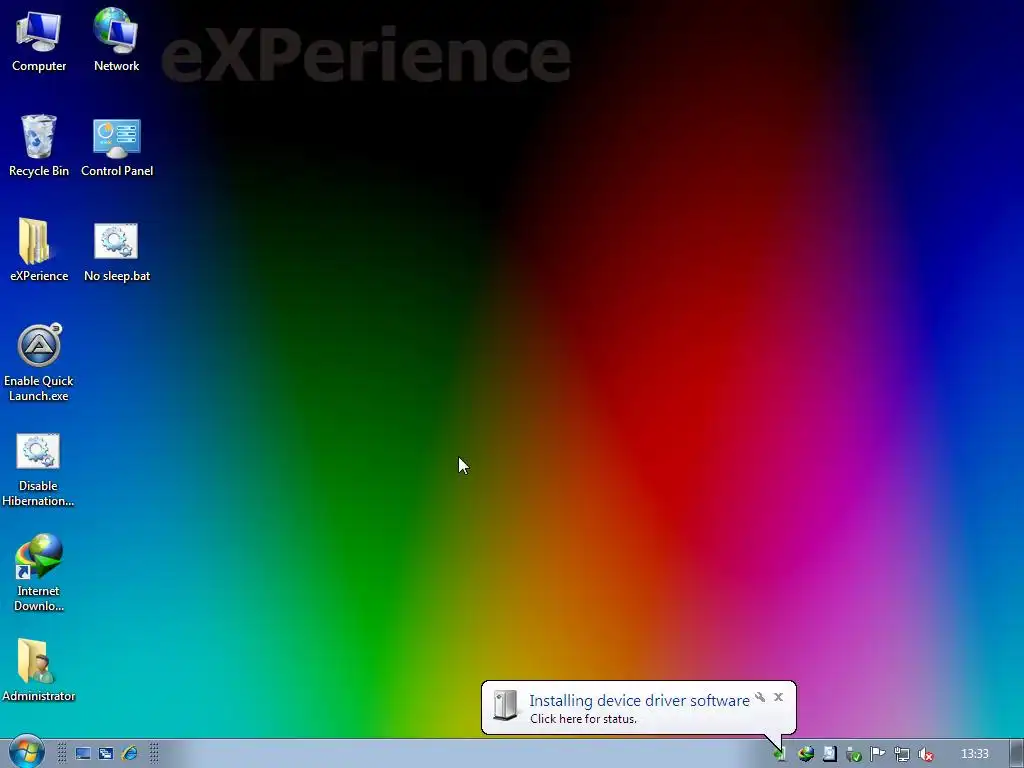Open Safely Remove Hardware tray icon

pyautogui.click(x=854, y=754)
